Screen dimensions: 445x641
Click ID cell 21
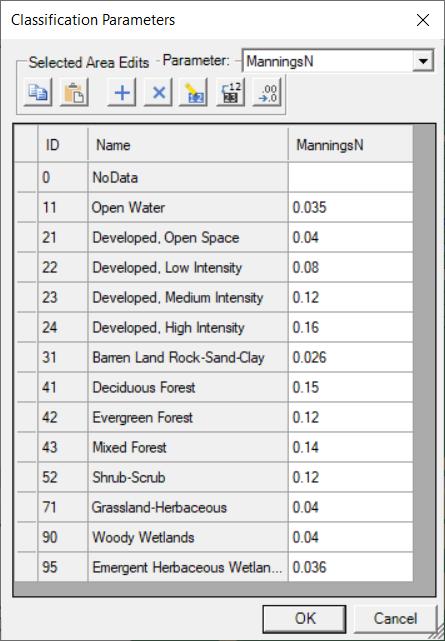(63, 238)
